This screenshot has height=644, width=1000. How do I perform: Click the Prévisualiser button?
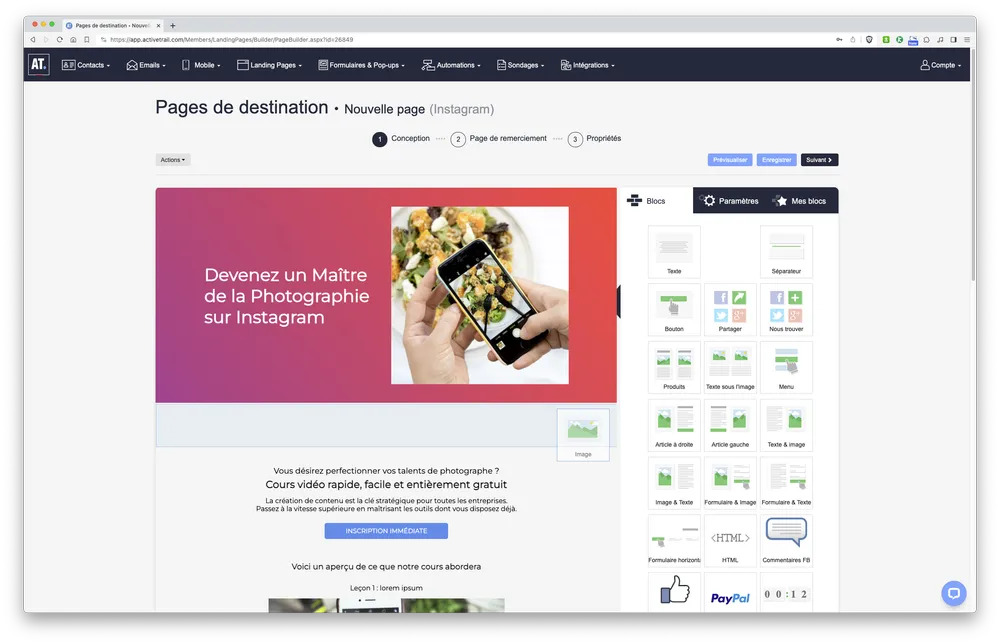729,159
